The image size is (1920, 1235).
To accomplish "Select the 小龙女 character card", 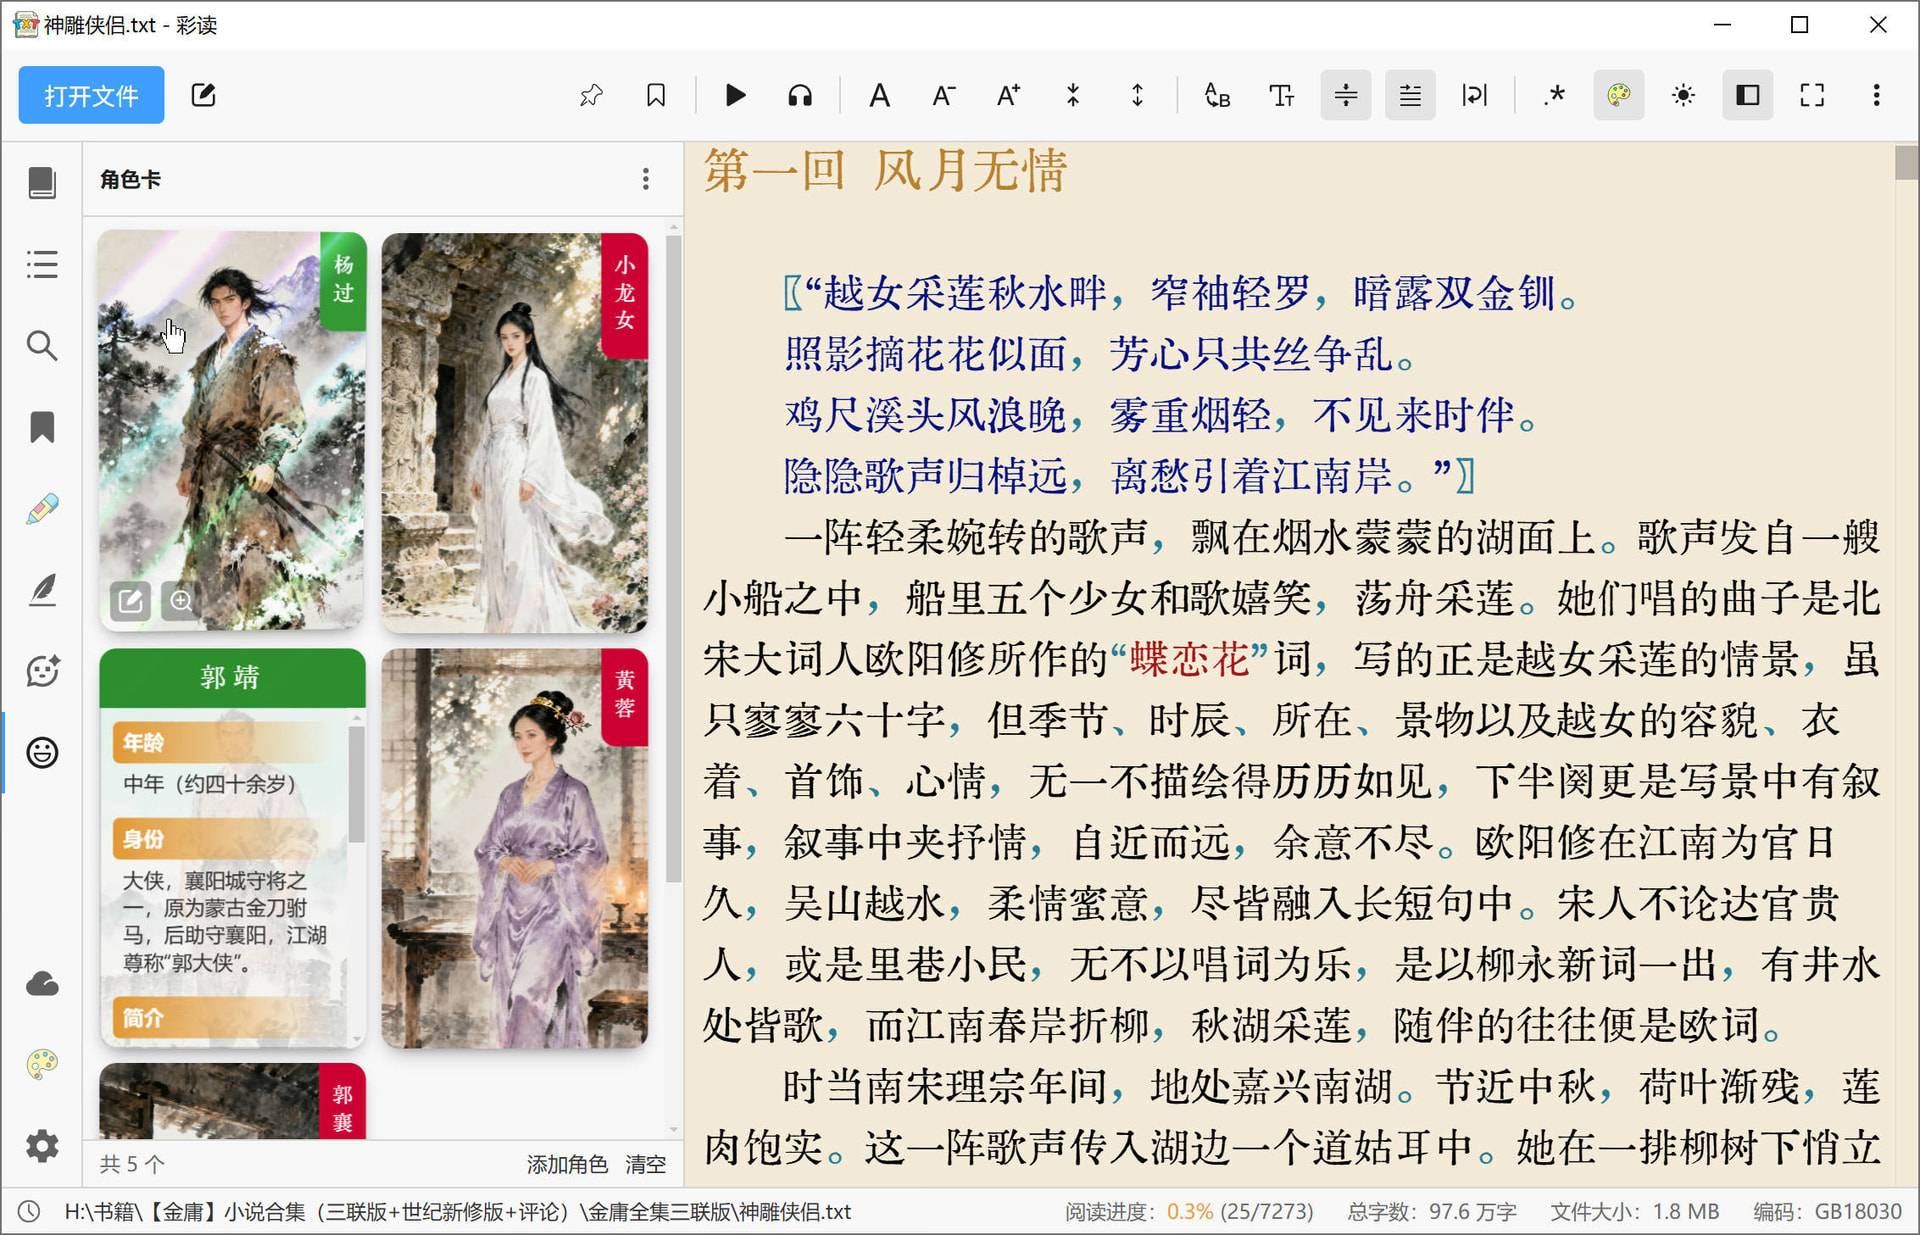I will [x=515, y=433].
